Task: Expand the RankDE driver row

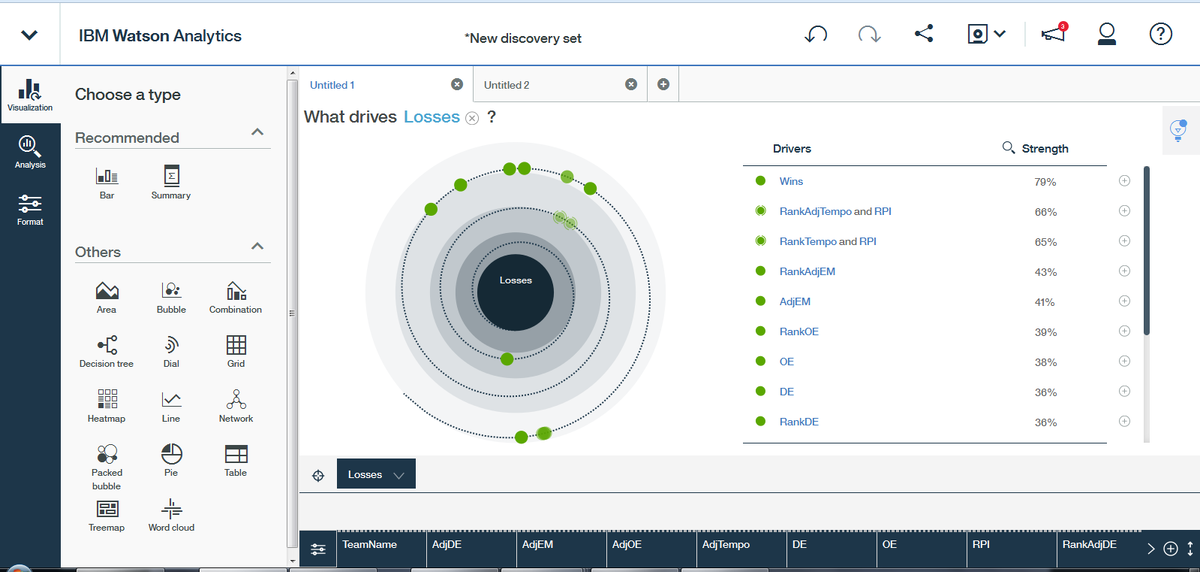Action: coord(1124,421)
